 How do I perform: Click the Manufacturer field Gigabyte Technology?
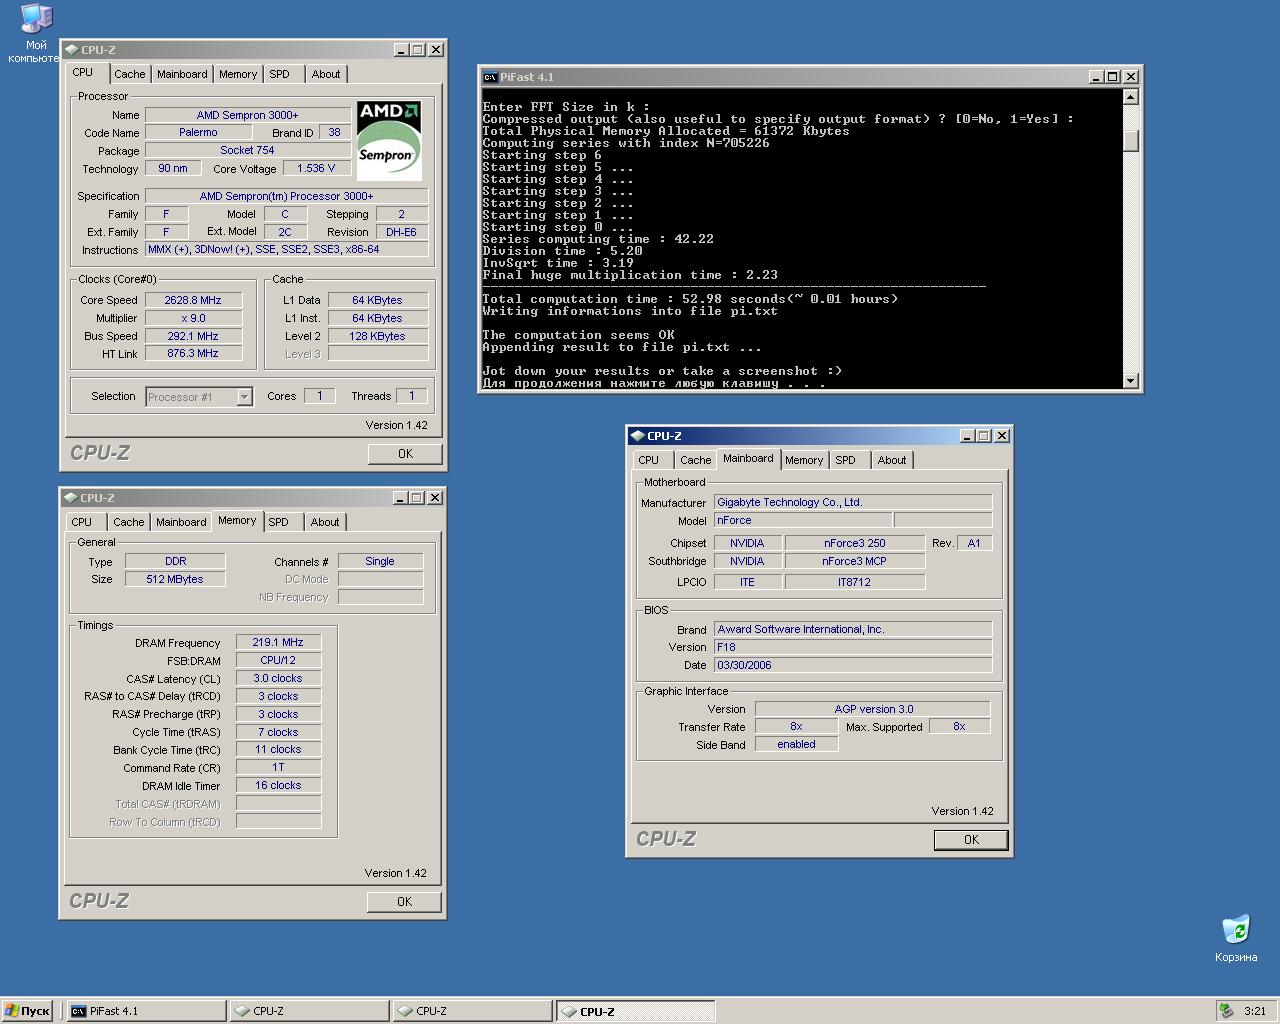[x=853, y=502]
